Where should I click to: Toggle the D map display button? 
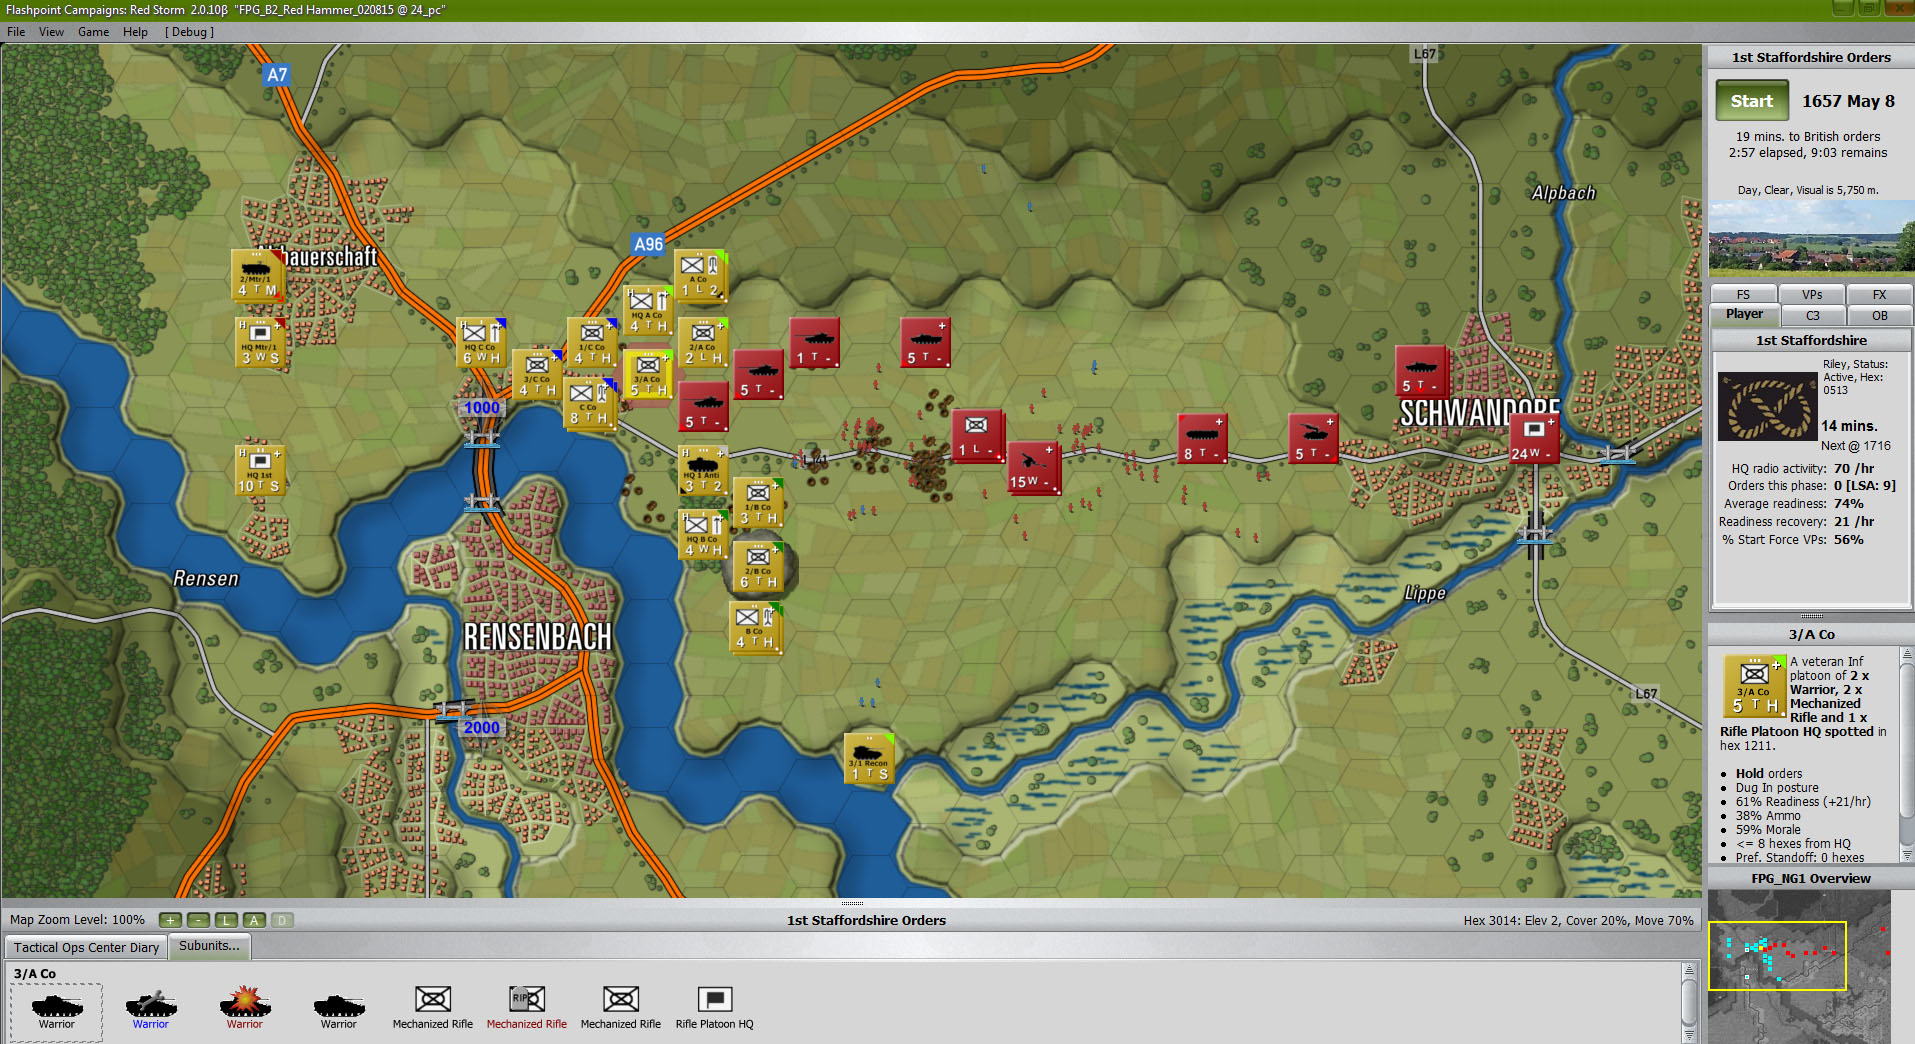(281, 920)
